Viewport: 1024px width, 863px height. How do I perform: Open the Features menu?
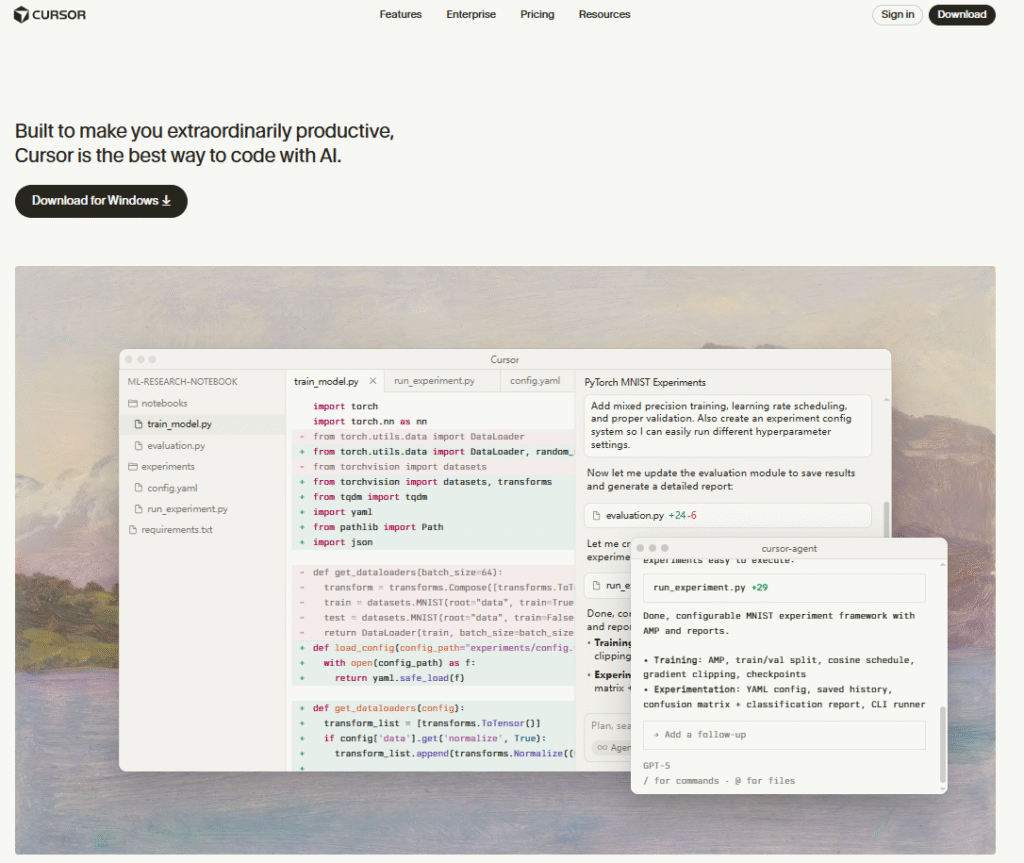pos(400,15)
